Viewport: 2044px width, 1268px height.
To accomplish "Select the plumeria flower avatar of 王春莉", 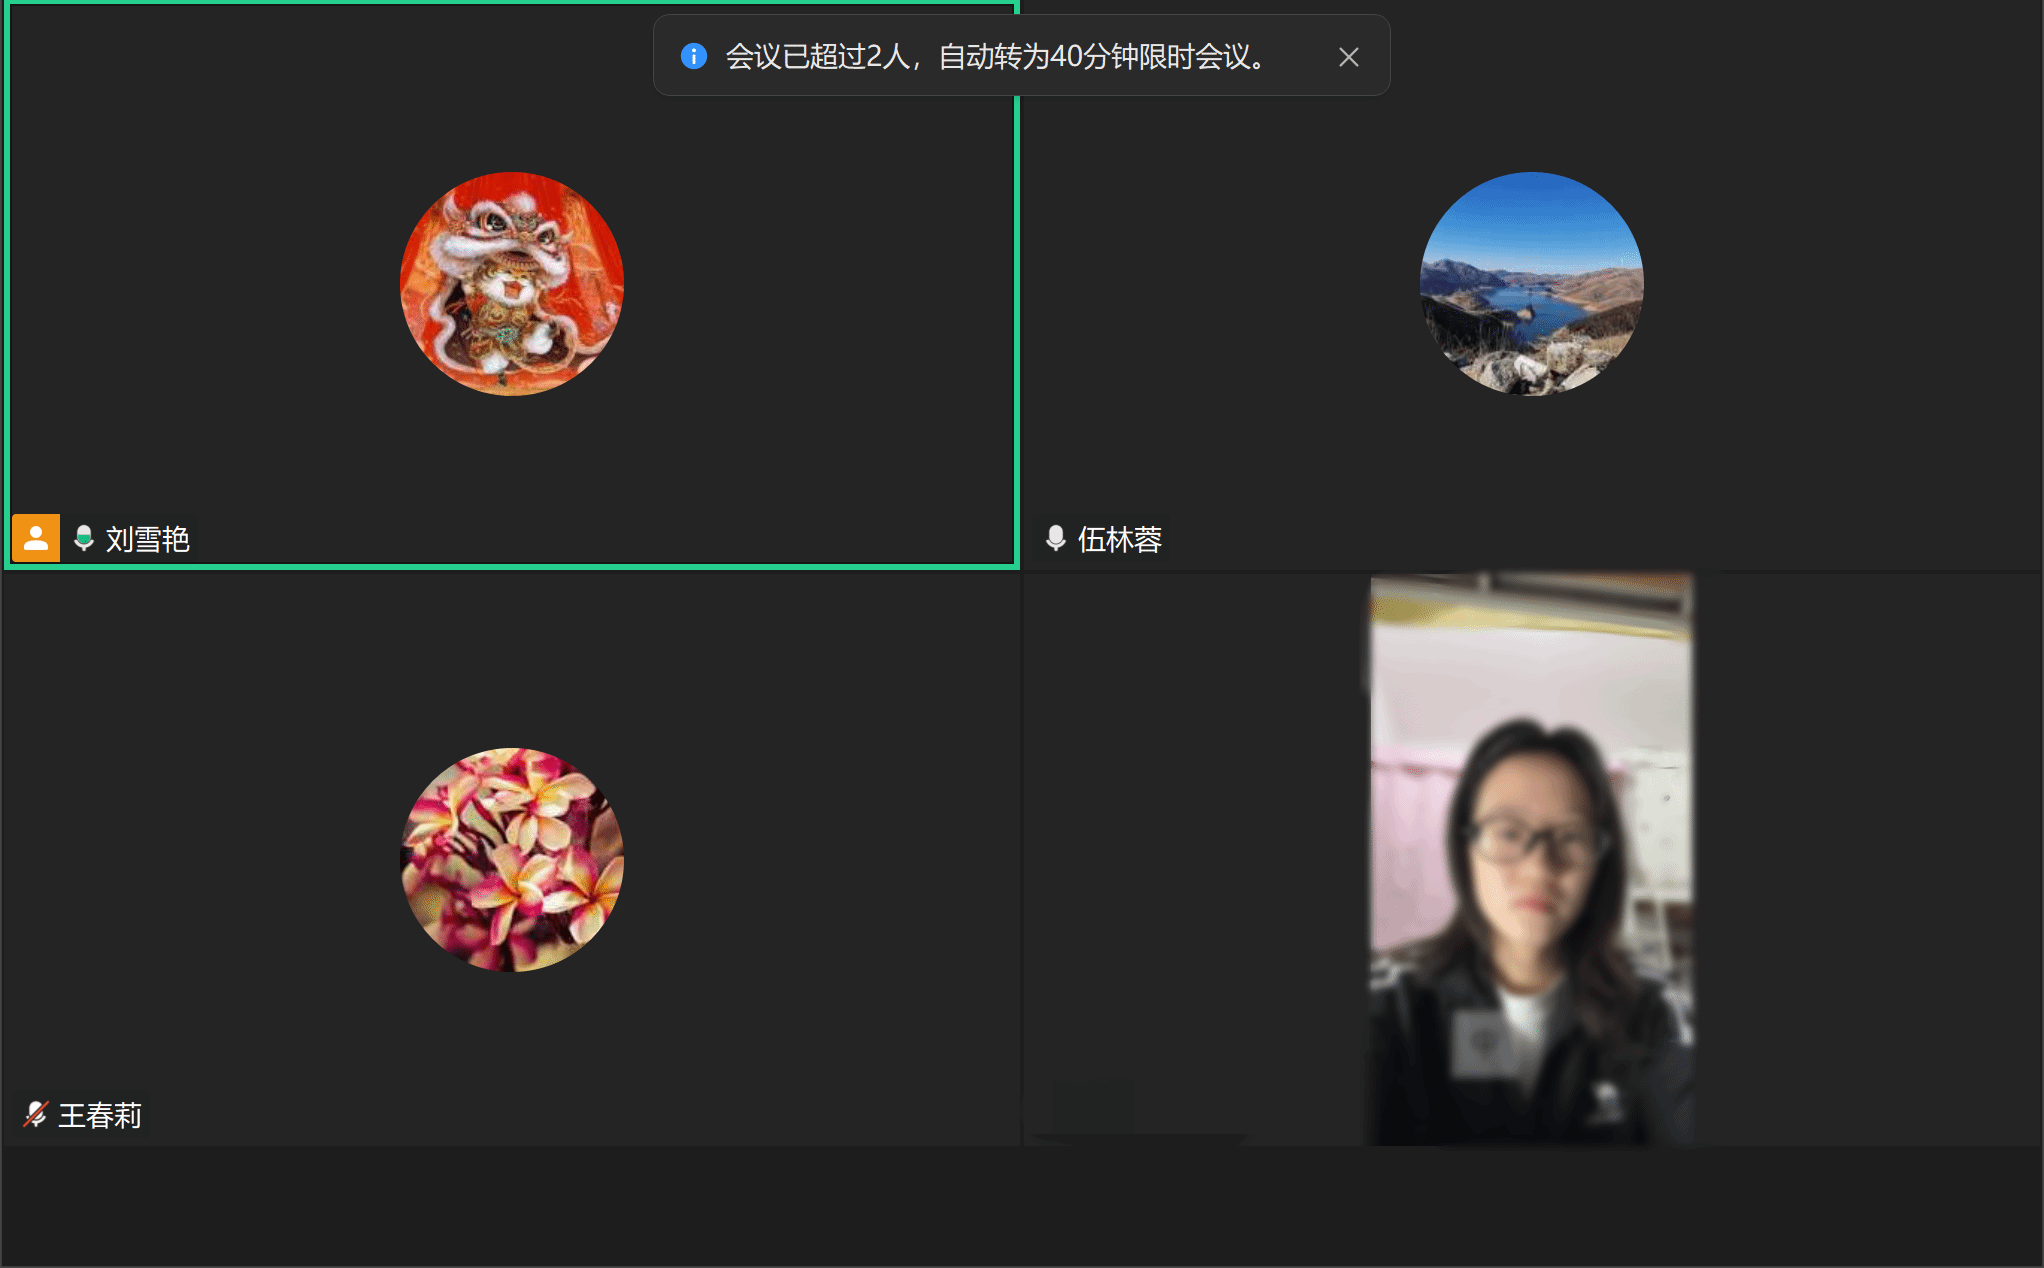I will coord(512,860).
